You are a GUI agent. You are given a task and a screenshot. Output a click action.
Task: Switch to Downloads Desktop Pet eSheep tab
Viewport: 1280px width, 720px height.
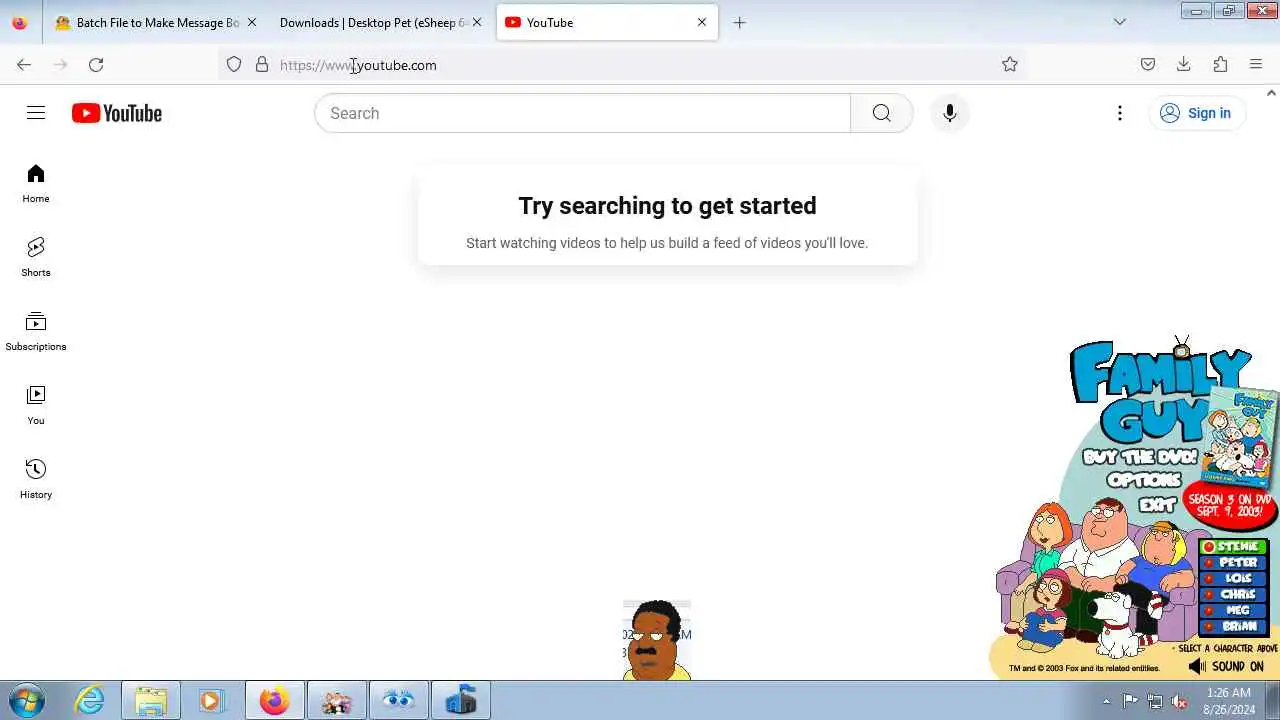coord(374,22)
